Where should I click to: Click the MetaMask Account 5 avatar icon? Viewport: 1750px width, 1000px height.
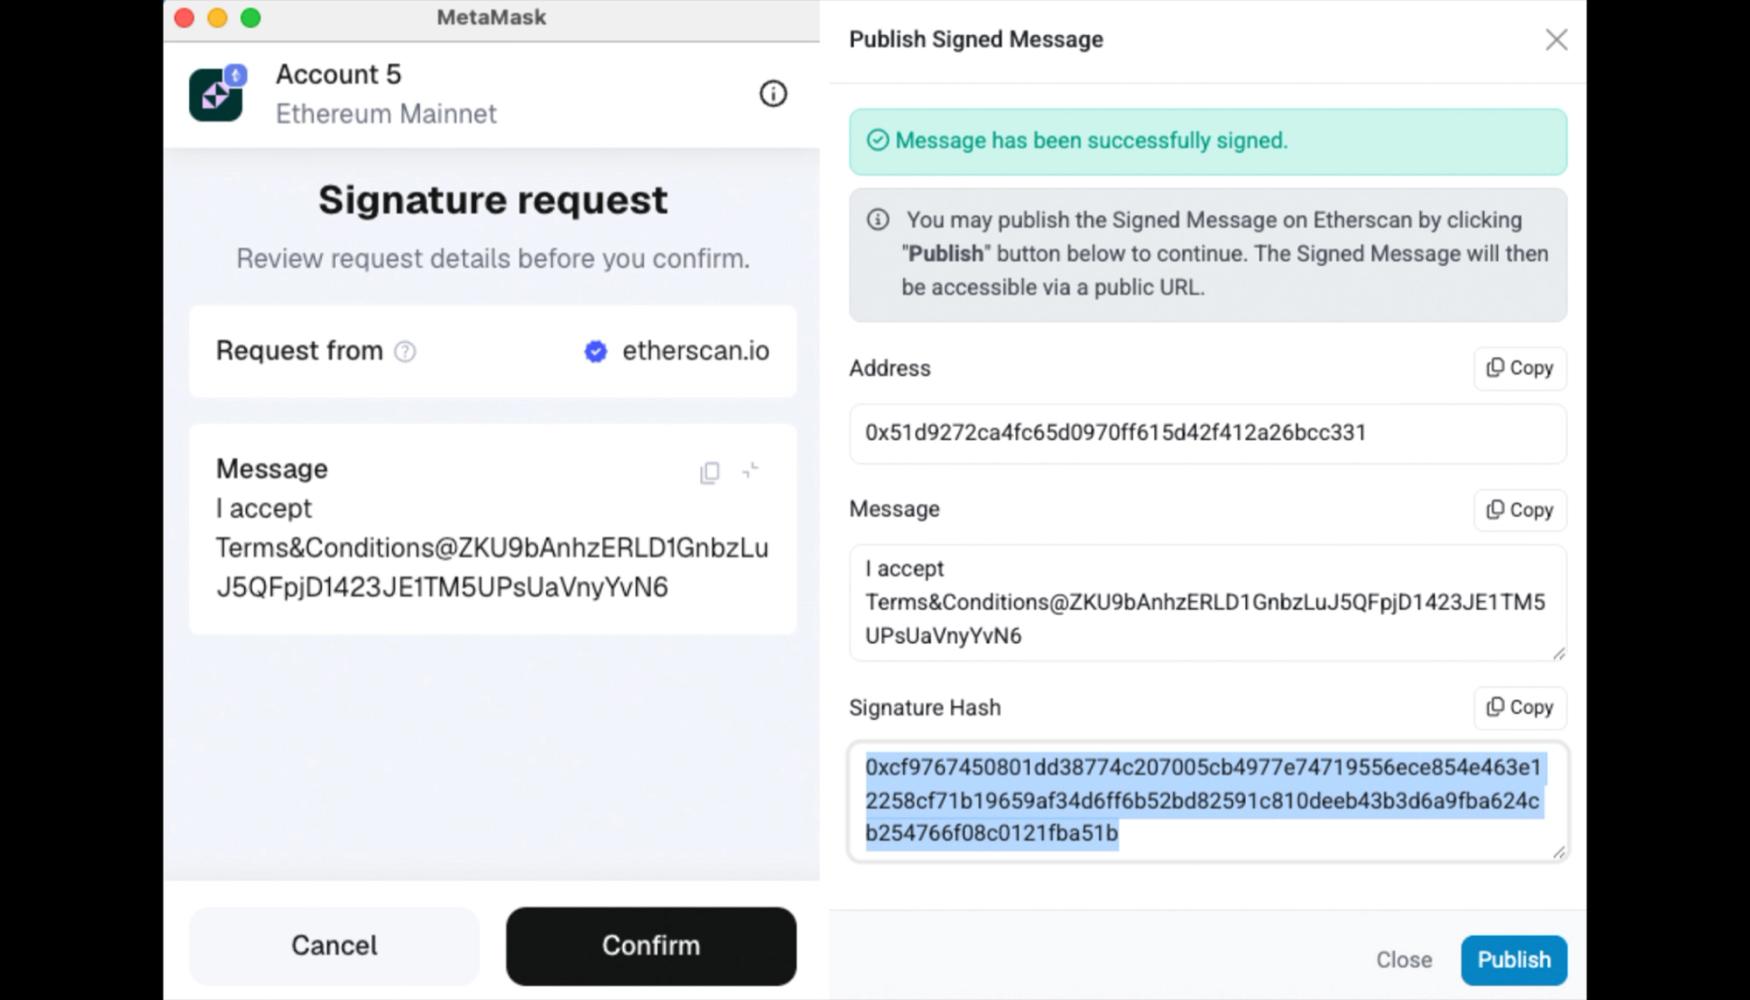pyautogui.click(x=217, y=94)
